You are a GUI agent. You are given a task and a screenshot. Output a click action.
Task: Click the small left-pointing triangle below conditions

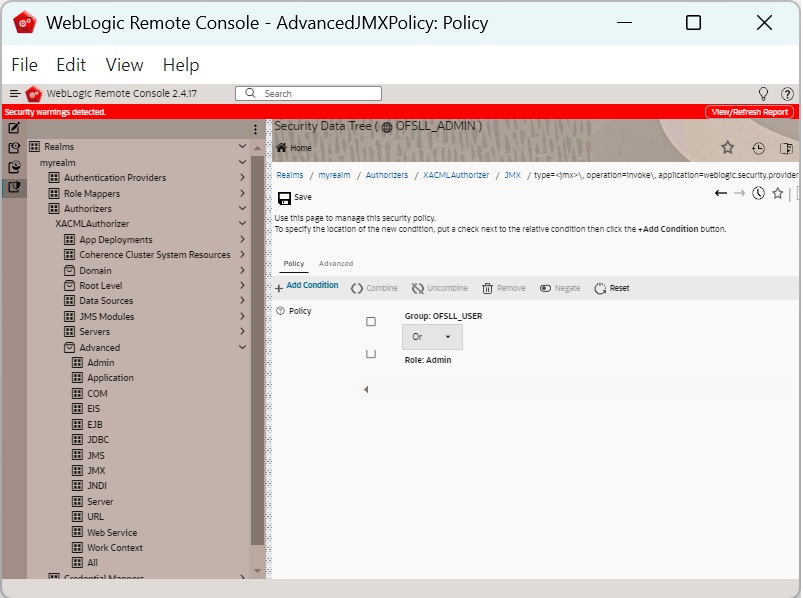pos(366,390)
